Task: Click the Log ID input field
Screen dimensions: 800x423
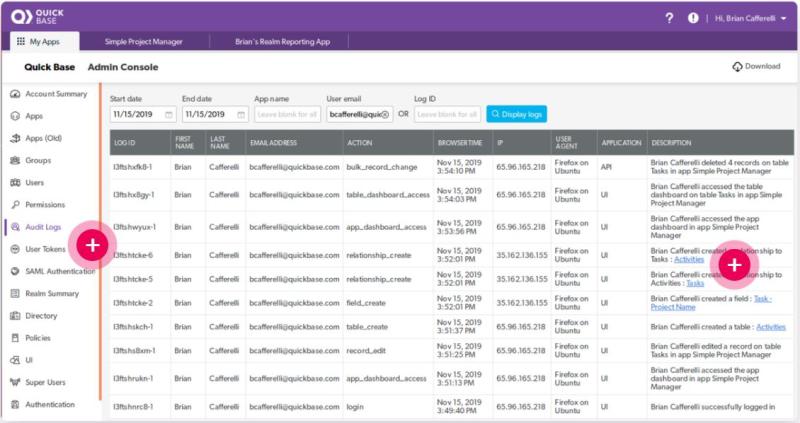Action: coord(447,114)
